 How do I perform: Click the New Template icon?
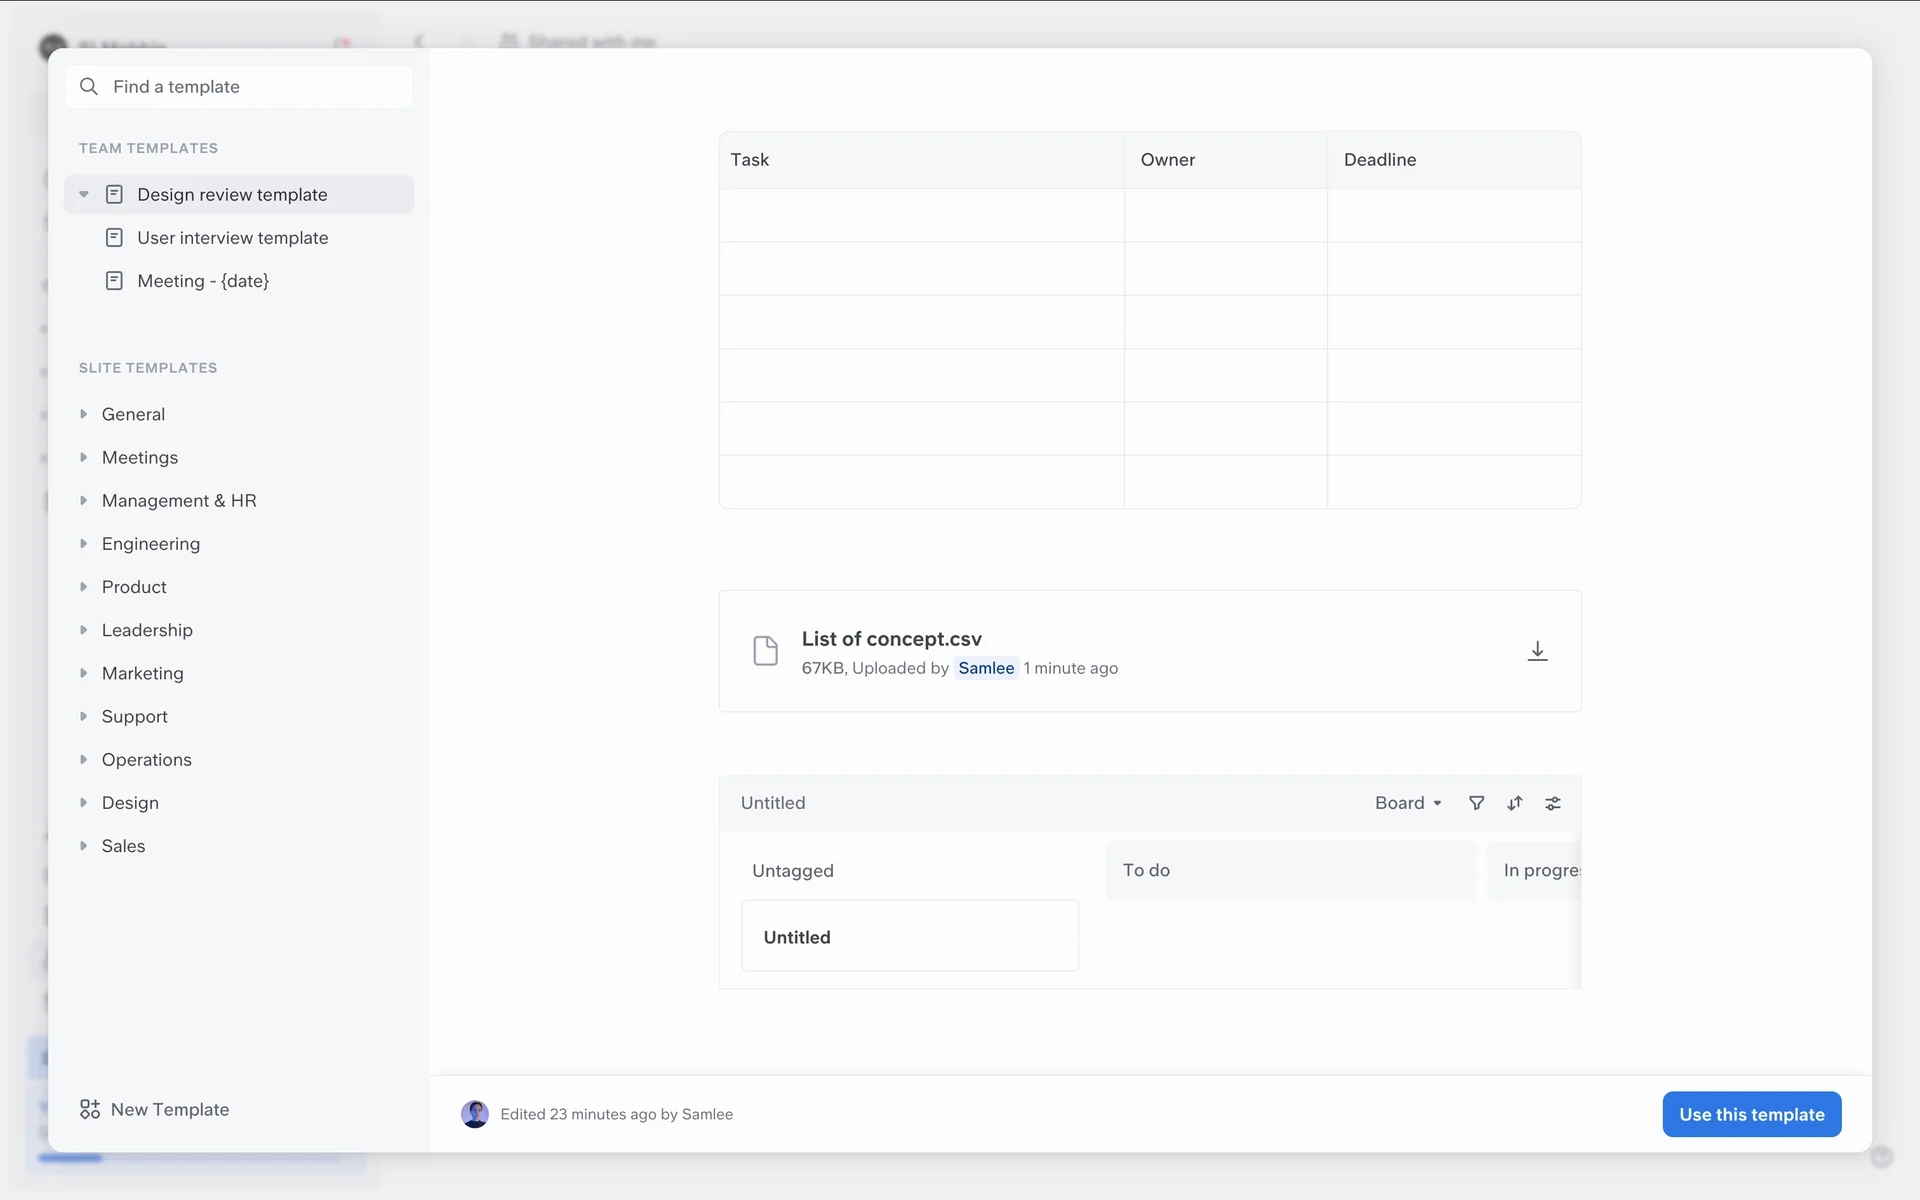[90, 1109]
